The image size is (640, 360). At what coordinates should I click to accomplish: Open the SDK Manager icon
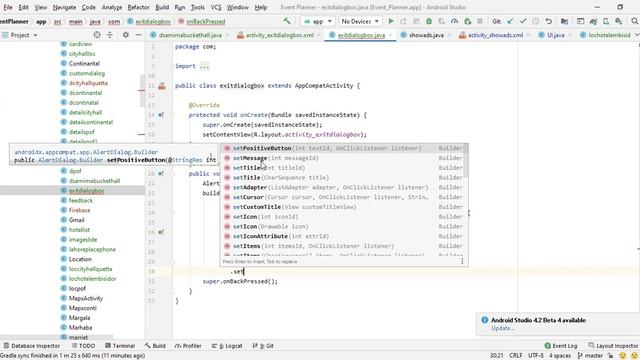619,21
